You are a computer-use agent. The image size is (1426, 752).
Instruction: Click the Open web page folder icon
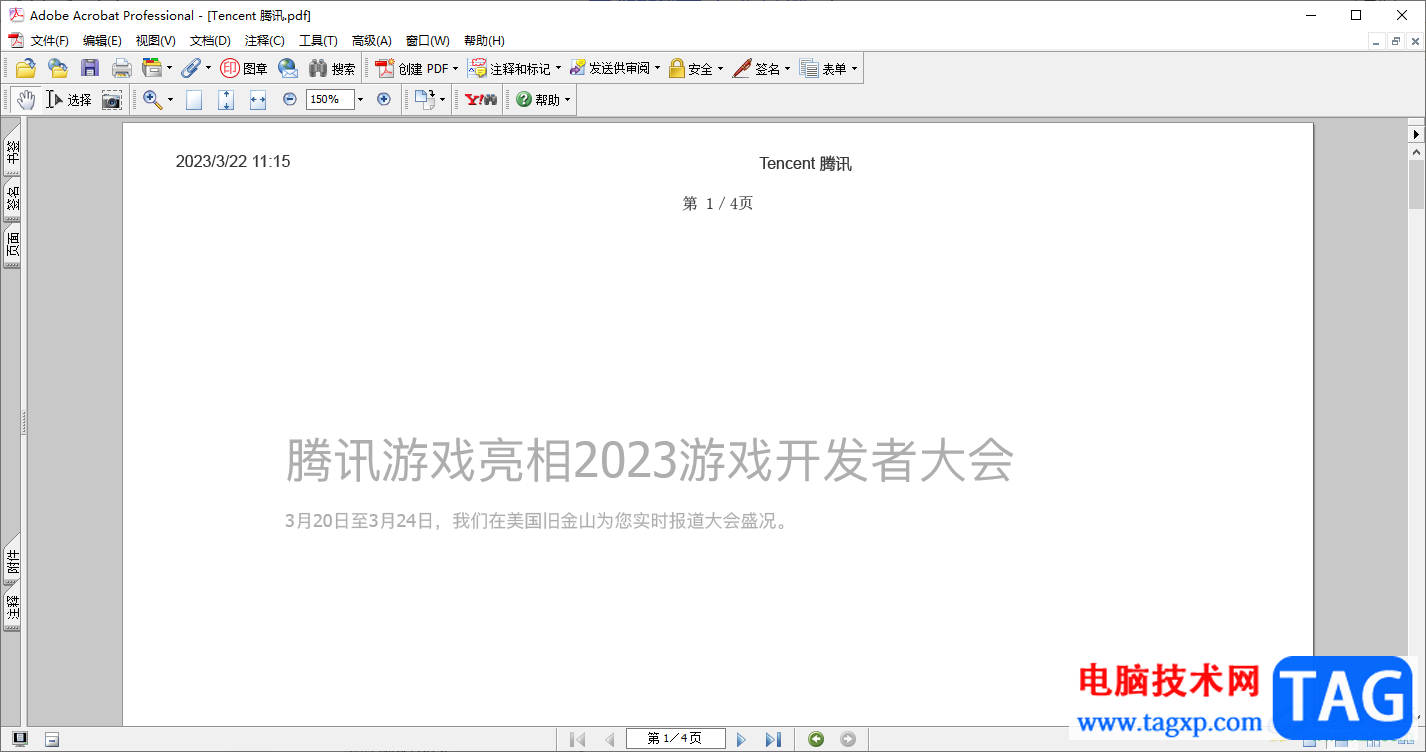pyautogui.click(x=58, y=68)
